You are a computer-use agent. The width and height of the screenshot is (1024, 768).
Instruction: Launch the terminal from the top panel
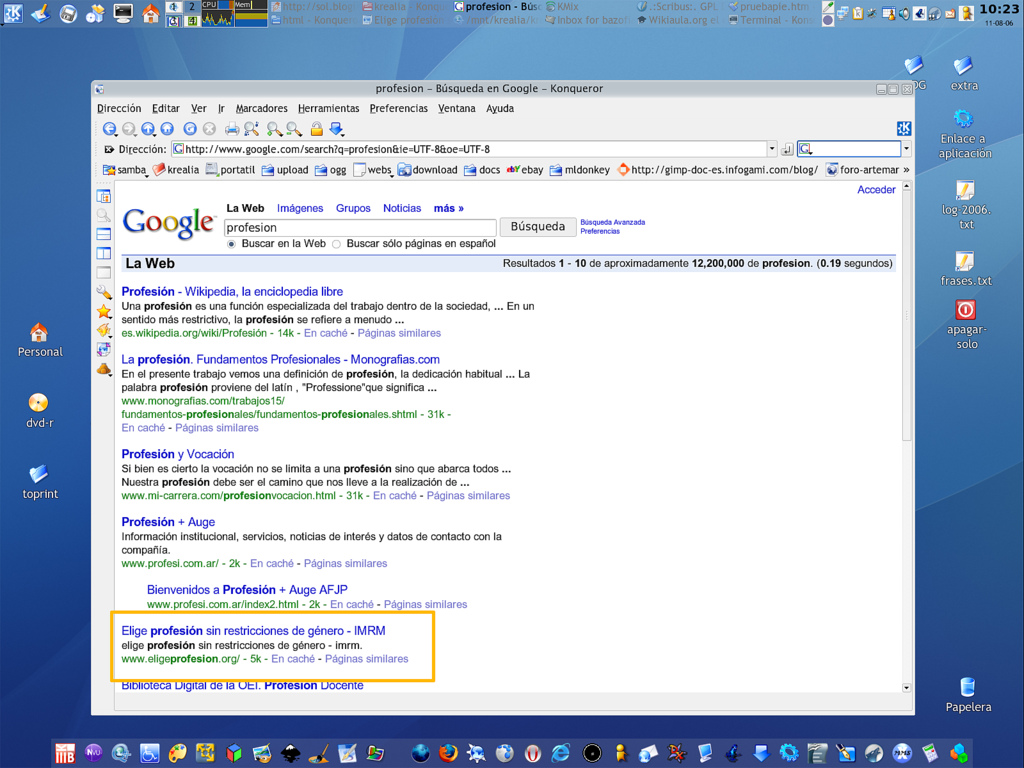coord(123,13)
